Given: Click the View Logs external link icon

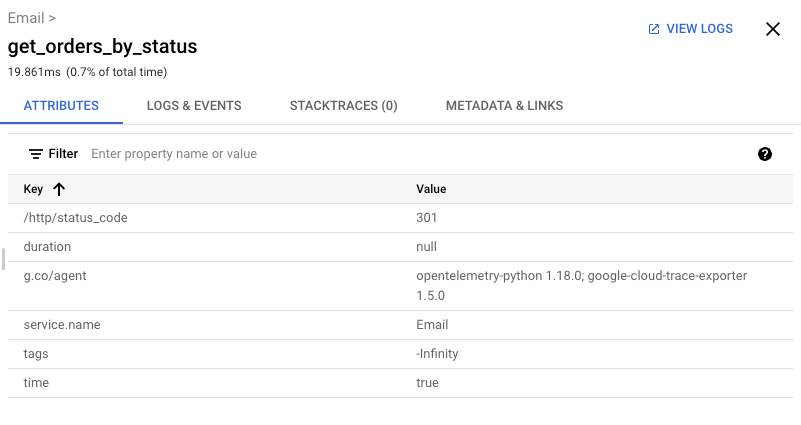Looking at the screenshot, I should tap(654, 29).
